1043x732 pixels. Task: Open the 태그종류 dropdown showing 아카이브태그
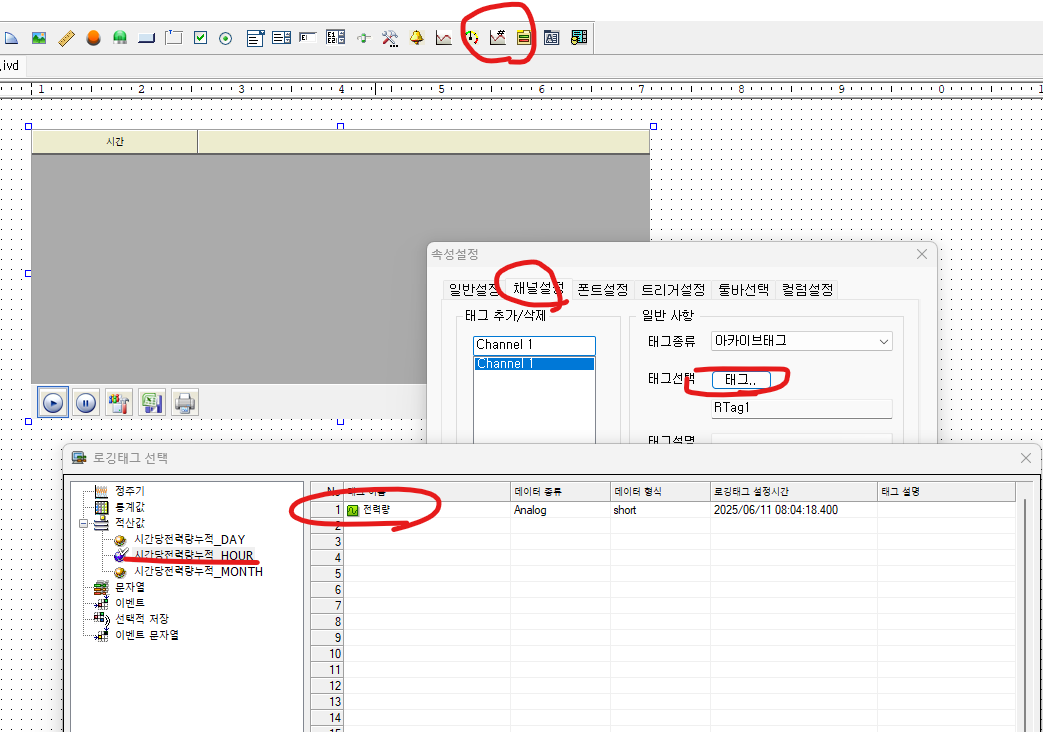coord(884,341)
